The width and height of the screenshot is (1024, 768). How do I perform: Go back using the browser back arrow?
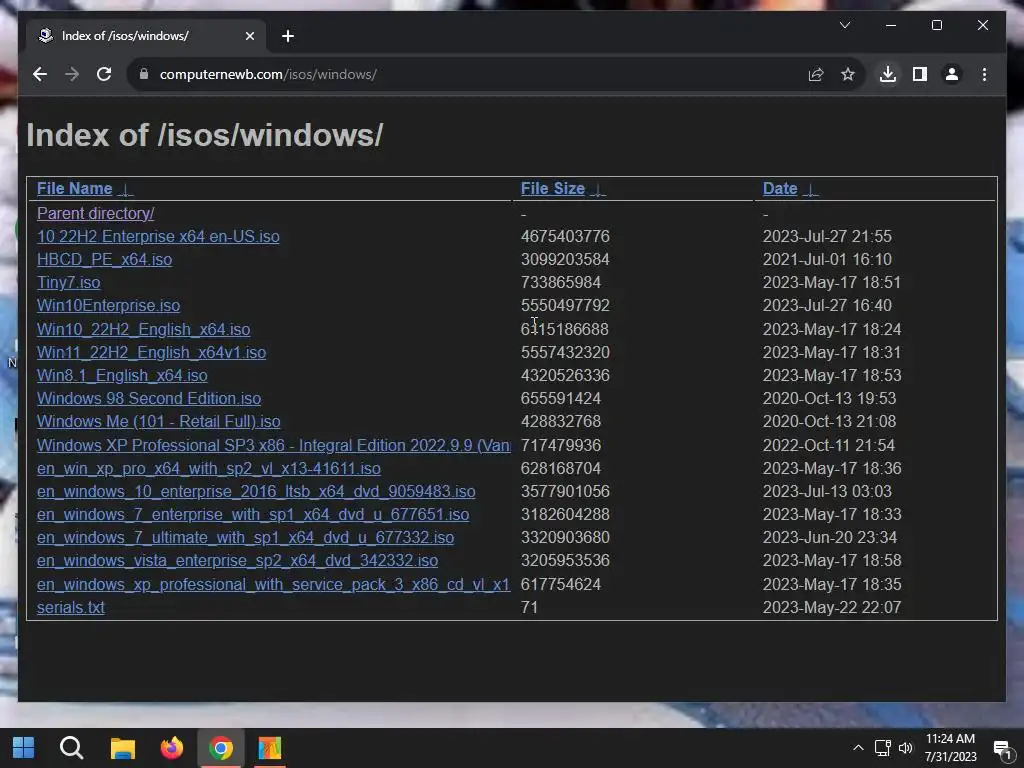pos(40,74)
